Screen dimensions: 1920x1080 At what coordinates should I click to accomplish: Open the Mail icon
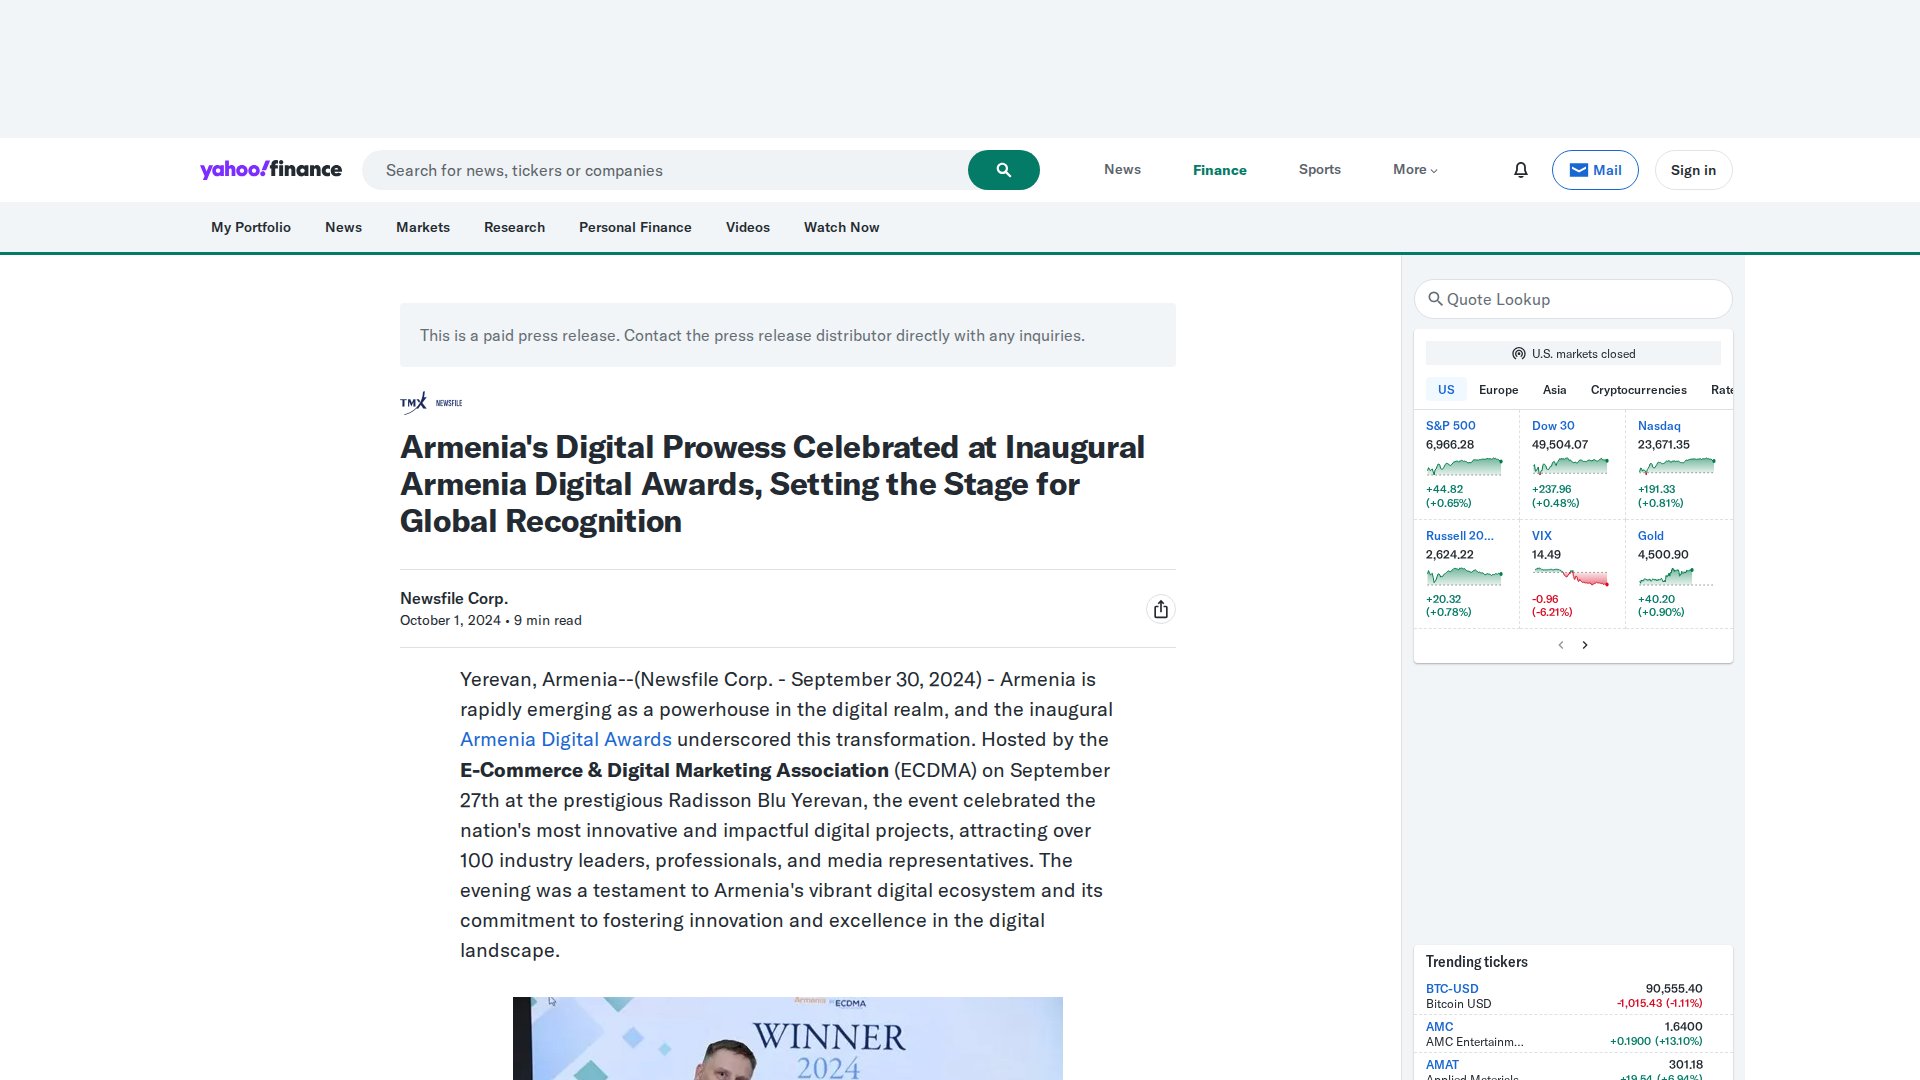tap(1595, 170)
